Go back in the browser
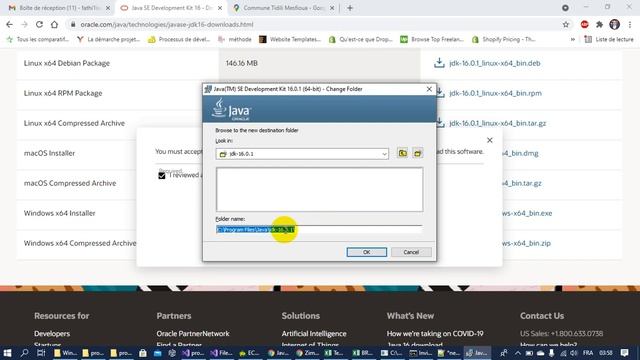Image resolution: width=640 pixels, height=360 pixels. [x=9, y=24]
